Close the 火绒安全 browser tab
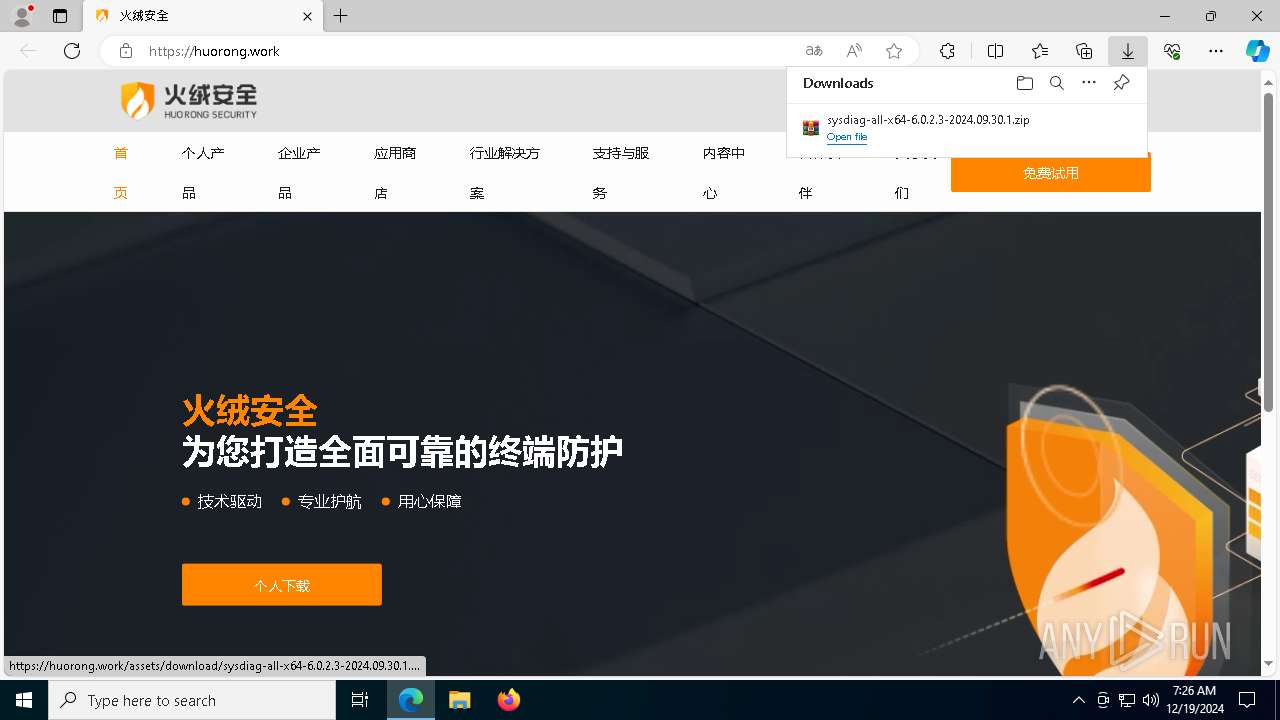 tap(308, 16)
